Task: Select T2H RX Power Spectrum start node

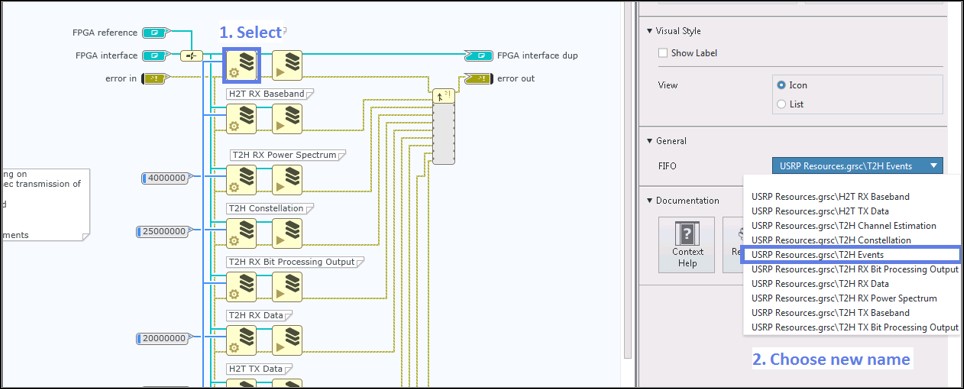Action: (287, 180)
